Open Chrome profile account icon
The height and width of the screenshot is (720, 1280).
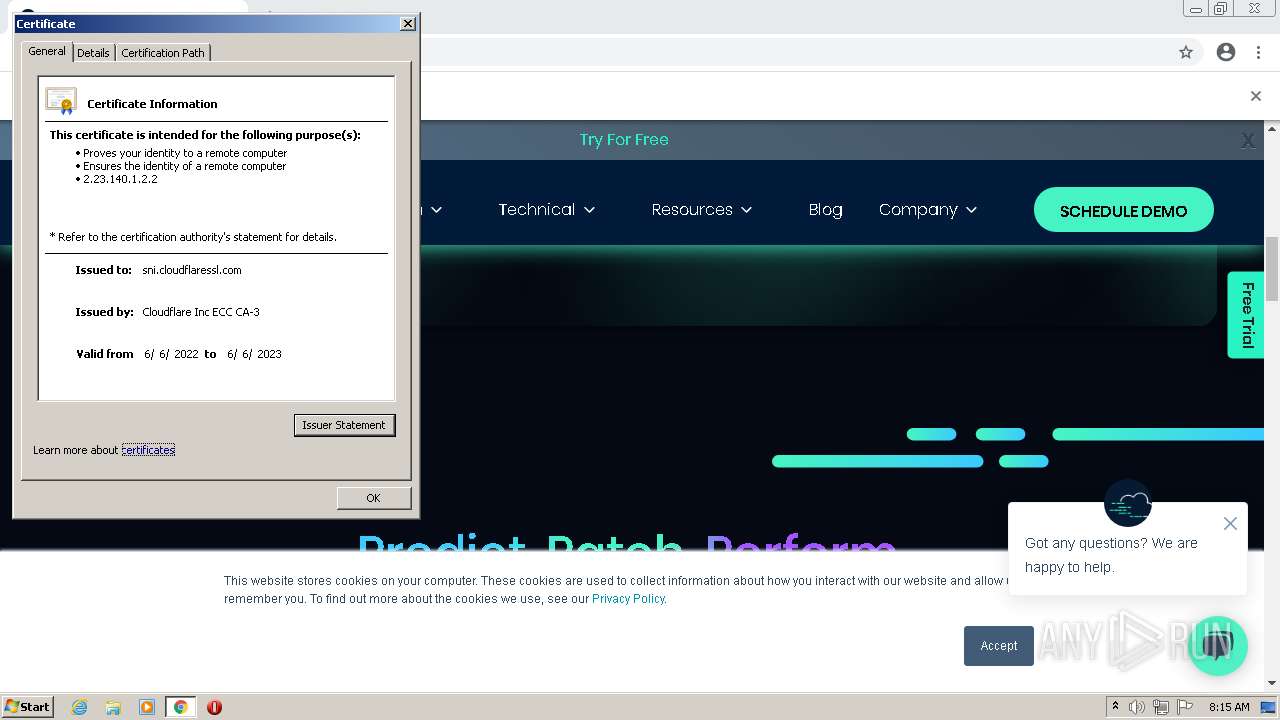pyautogui.click(x=1226, y=52)
